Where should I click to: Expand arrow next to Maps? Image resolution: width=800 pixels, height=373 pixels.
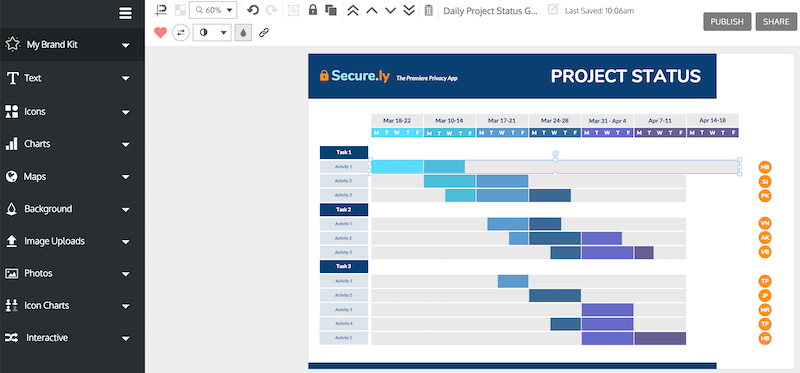click(126, 178)
